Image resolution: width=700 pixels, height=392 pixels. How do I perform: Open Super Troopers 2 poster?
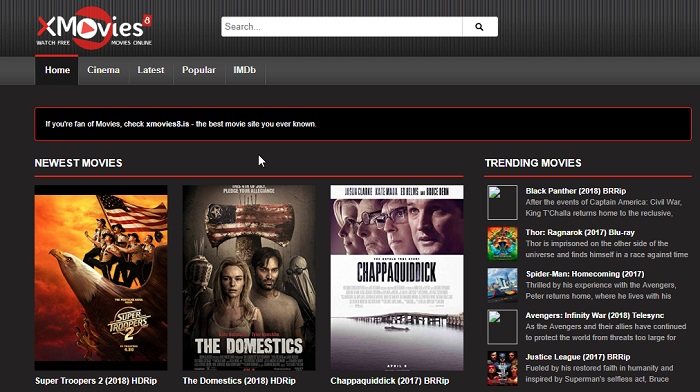coord(101,278)
